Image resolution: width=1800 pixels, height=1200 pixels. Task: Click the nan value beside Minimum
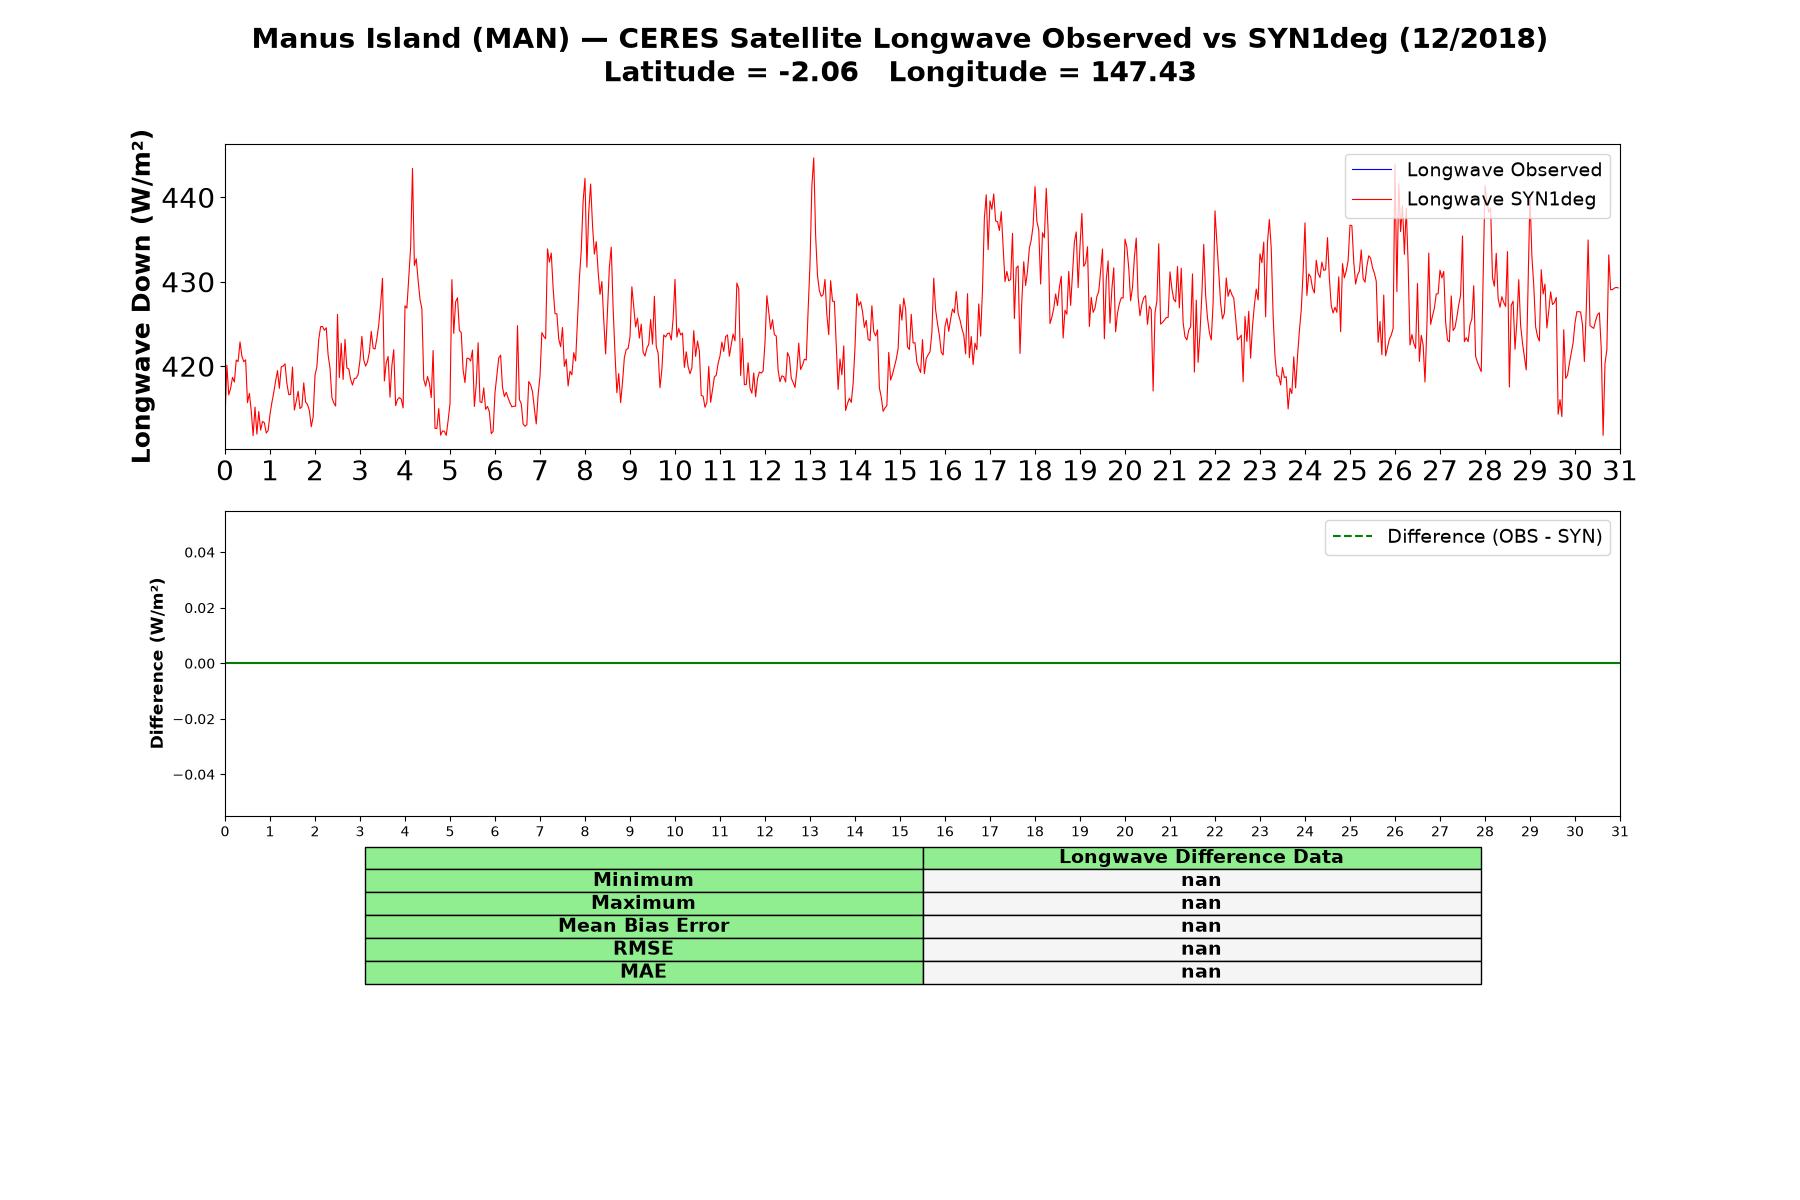[x=1201, y=880]
